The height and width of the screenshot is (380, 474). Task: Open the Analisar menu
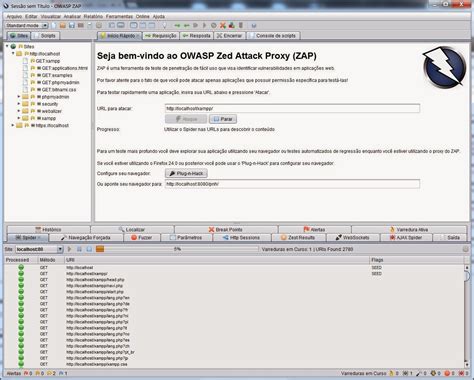(x=72, y=16)
